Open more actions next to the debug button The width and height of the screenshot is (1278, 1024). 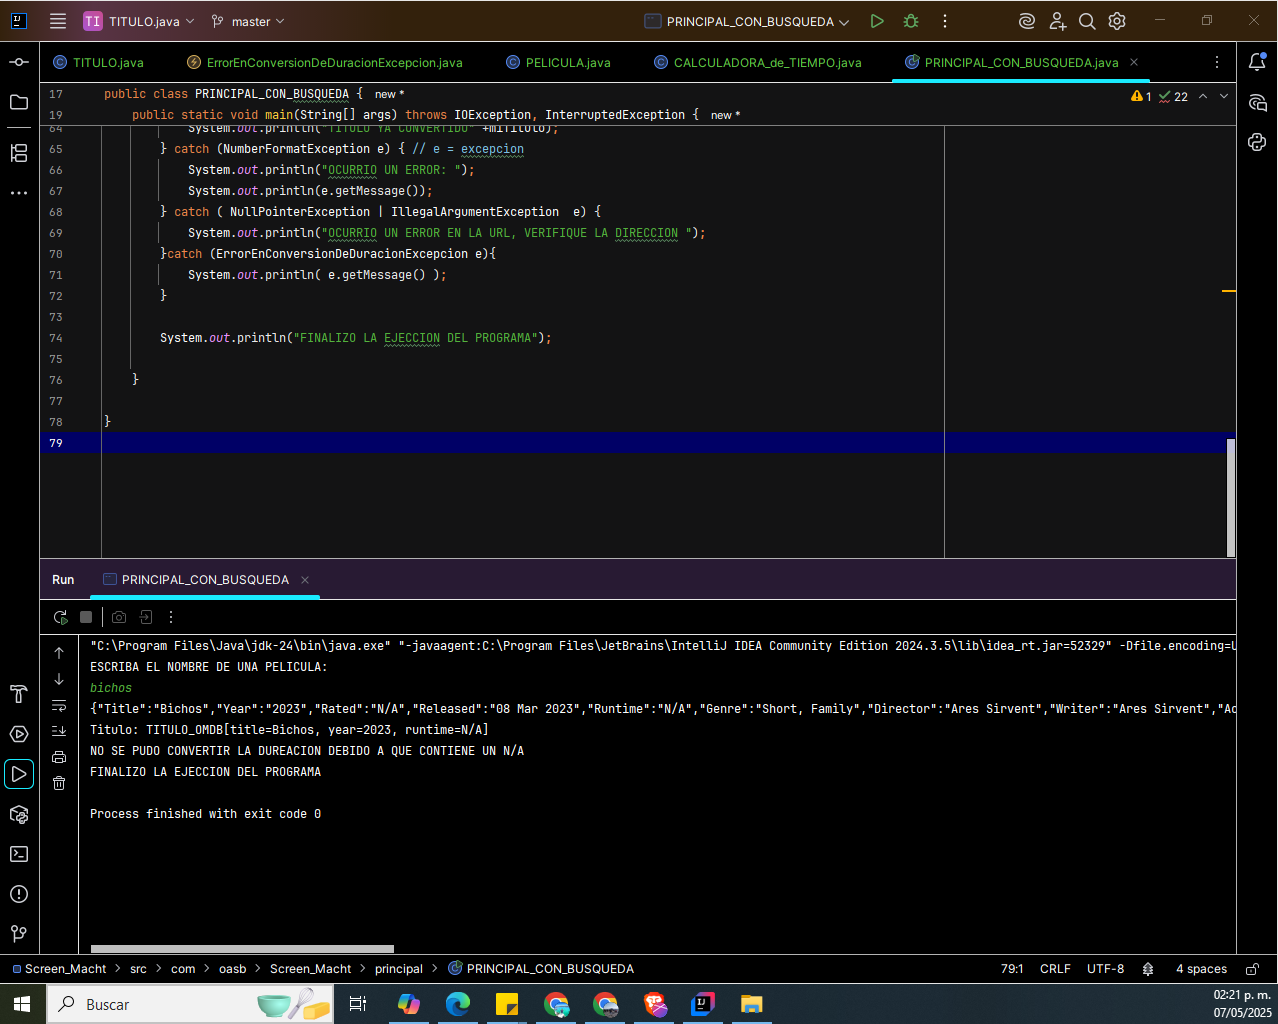(944, 21)
